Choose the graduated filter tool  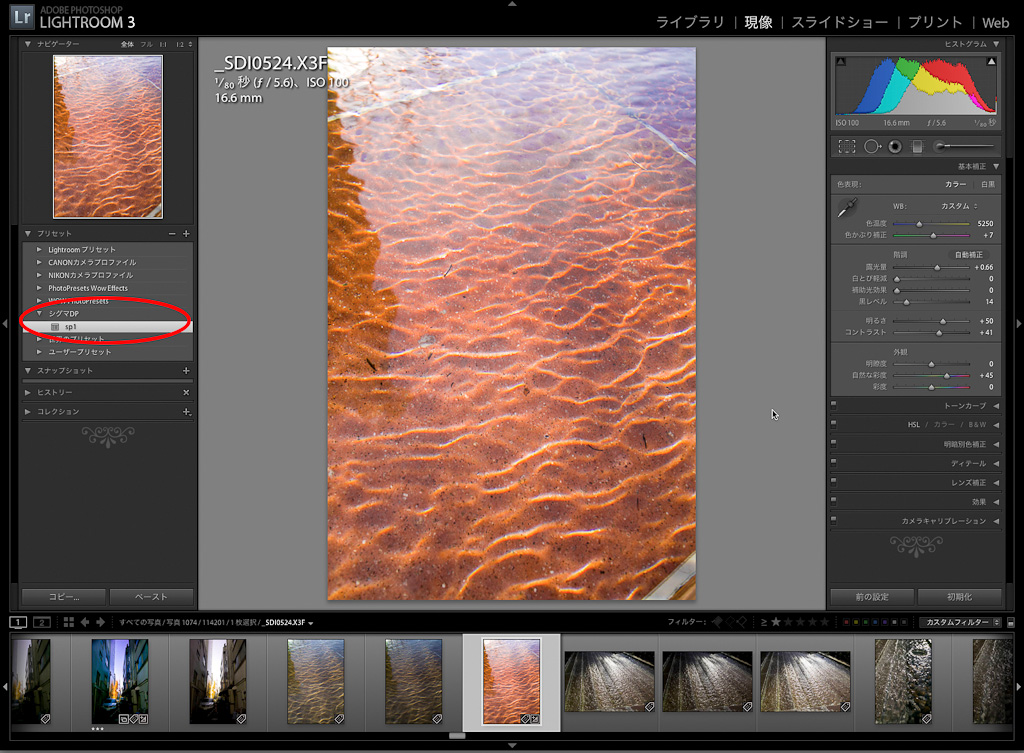click(917, 146)
